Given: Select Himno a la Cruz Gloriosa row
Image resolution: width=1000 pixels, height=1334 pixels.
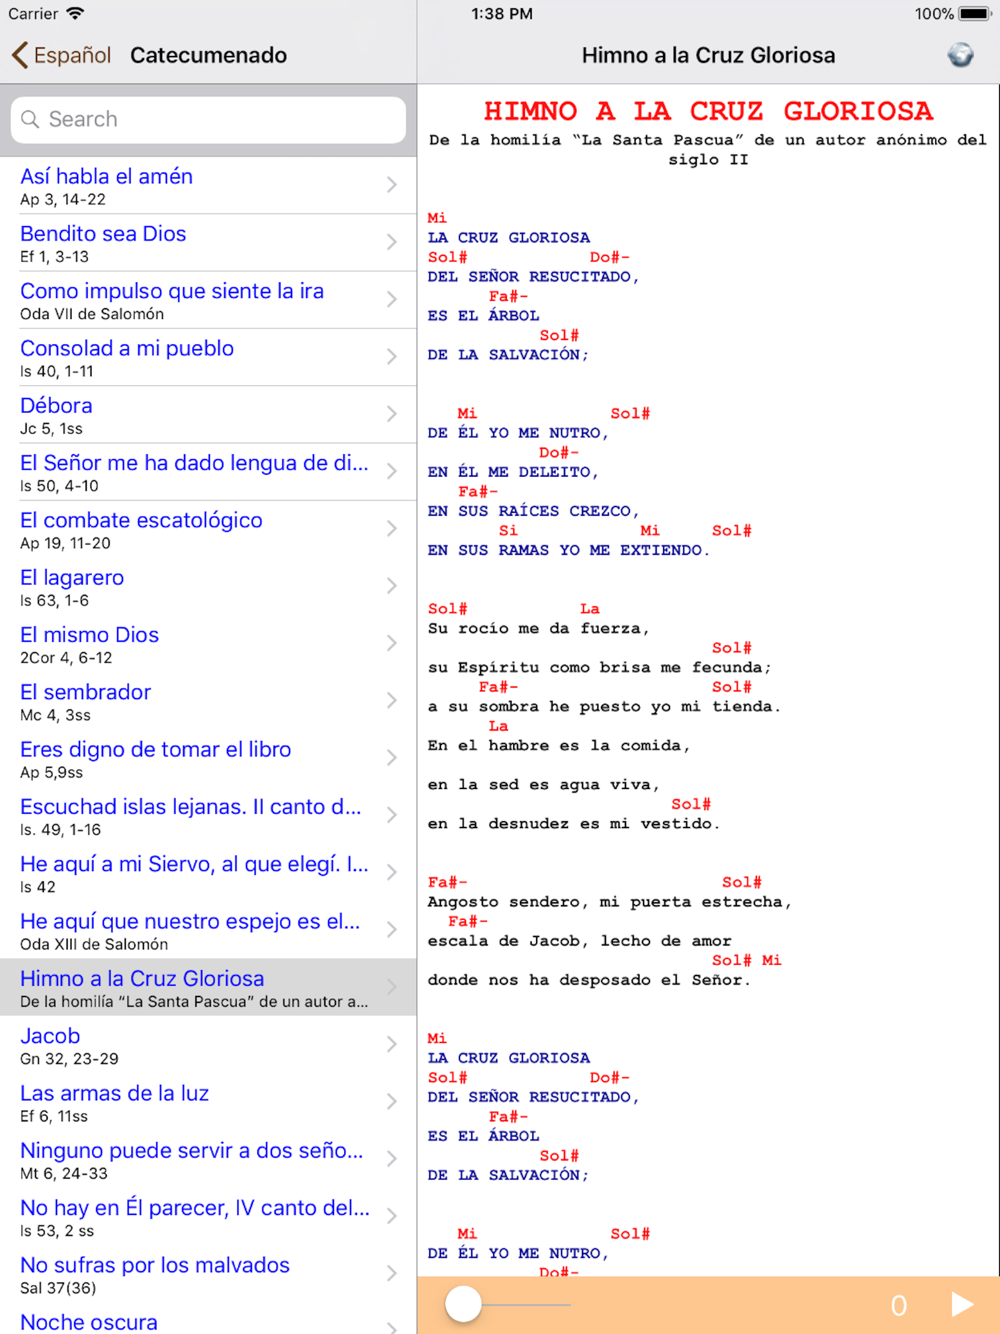Looking at the screenshot, I should pos(208,987).
